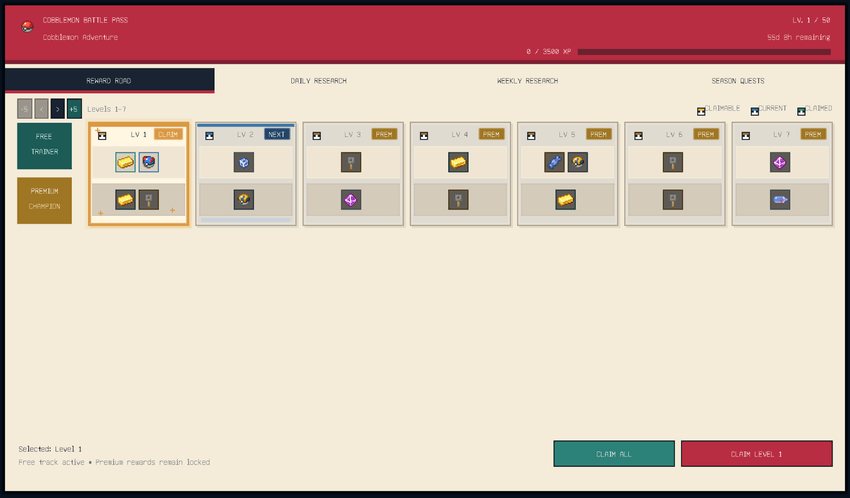
Task: Click the "Free track active" footer text
Action: 51,462
